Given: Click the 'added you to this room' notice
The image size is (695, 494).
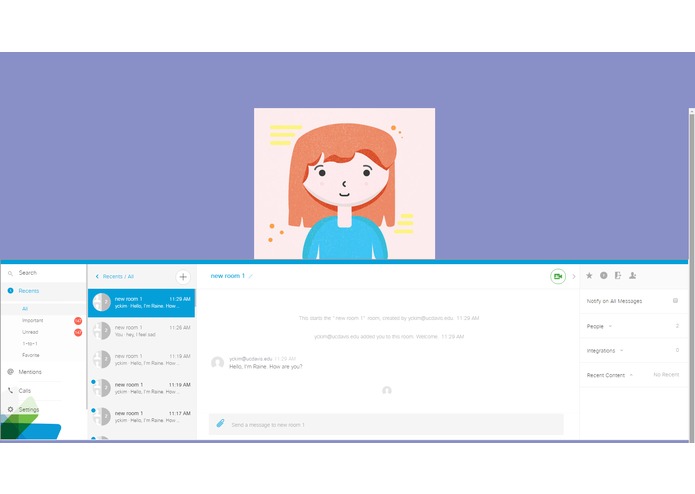Looking at the screenshot, I should (389, 337).
